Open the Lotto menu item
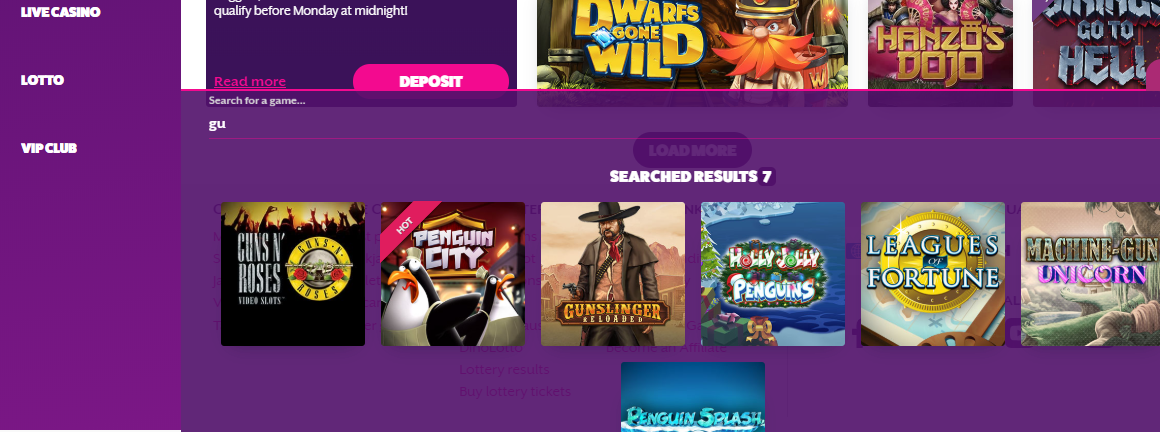 (42, 80)
